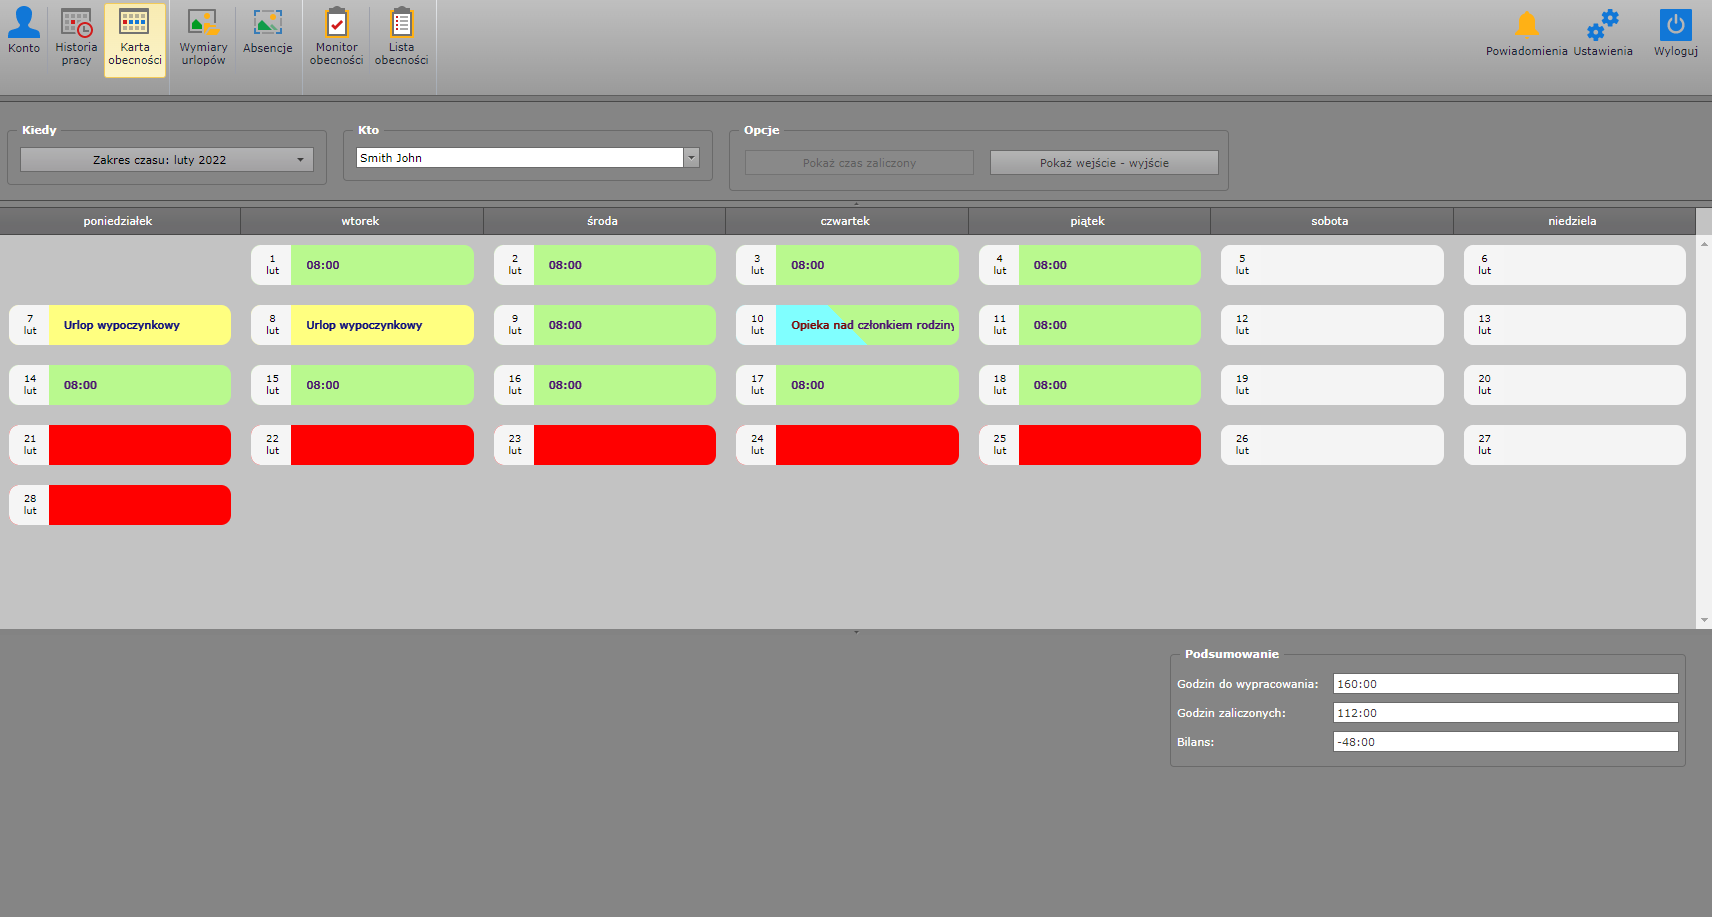Click the Godzin do wypracowania field
The height and width of the screenshot is (917, 1712).
tap(1505, 684)
